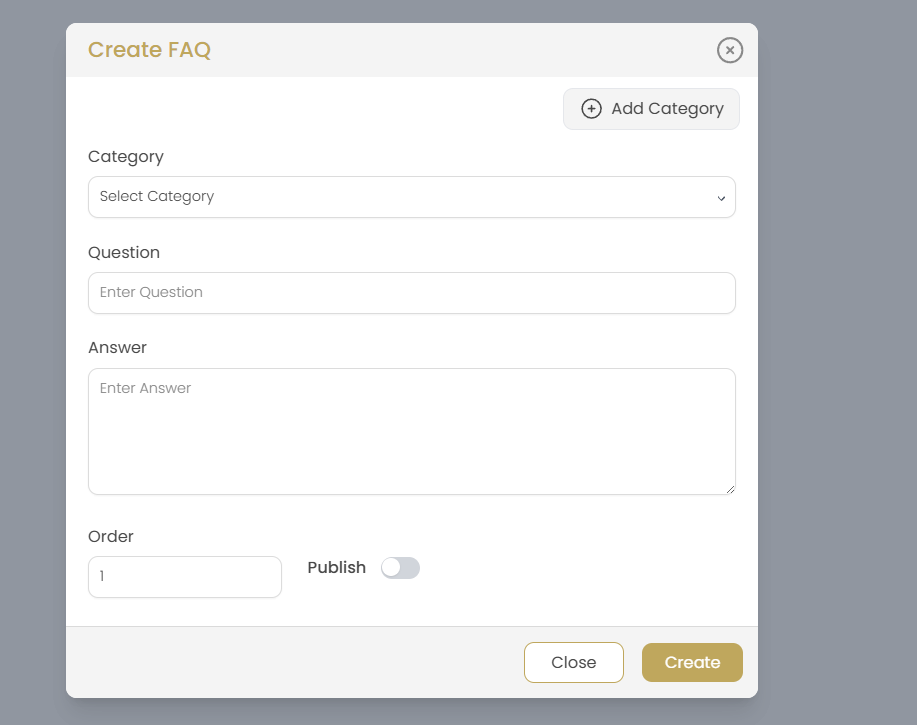Click the circled plus icon beside Add Category
The height and width of the screenshot is (725, 917).
pyautogui.click(x=591, y=108)
